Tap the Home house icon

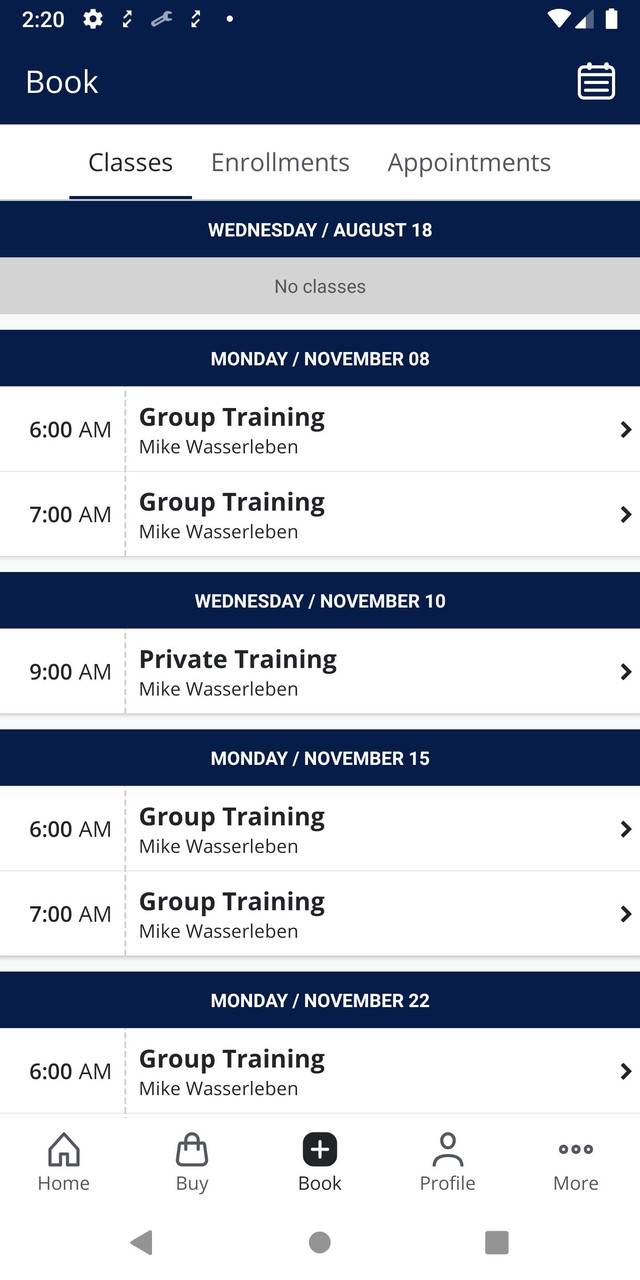click(x=63, y=1150)
